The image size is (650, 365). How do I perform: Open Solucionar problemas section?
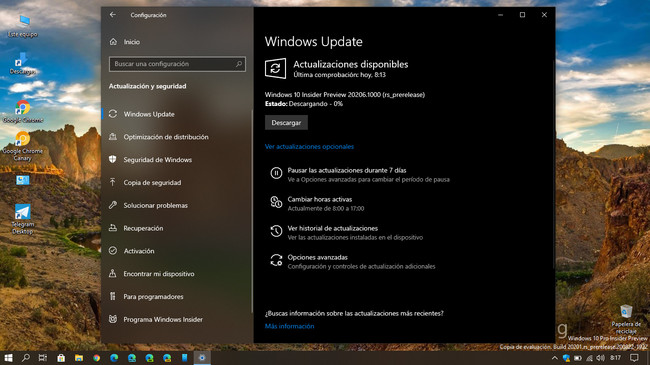(x=177, y=205)
